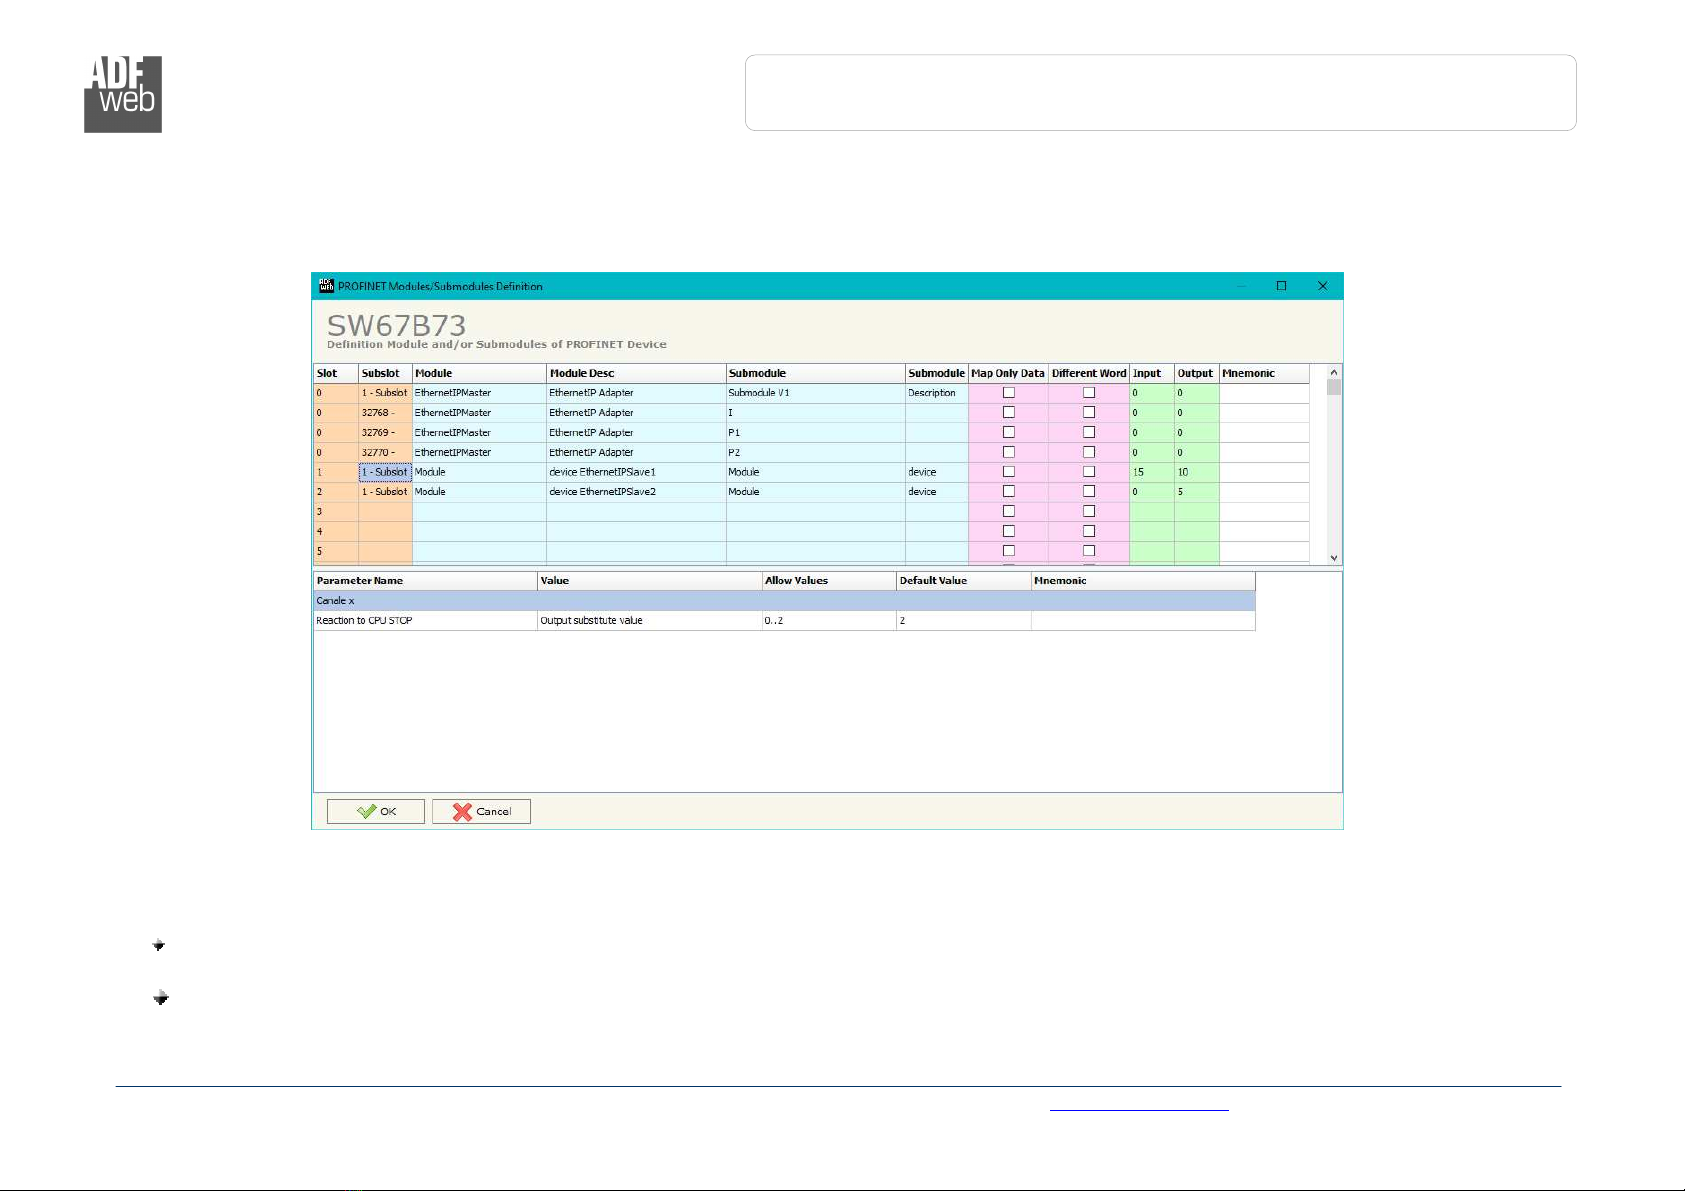
Task: Tick Different Word in slot 3 row
Action: [x=1089, y=511]
